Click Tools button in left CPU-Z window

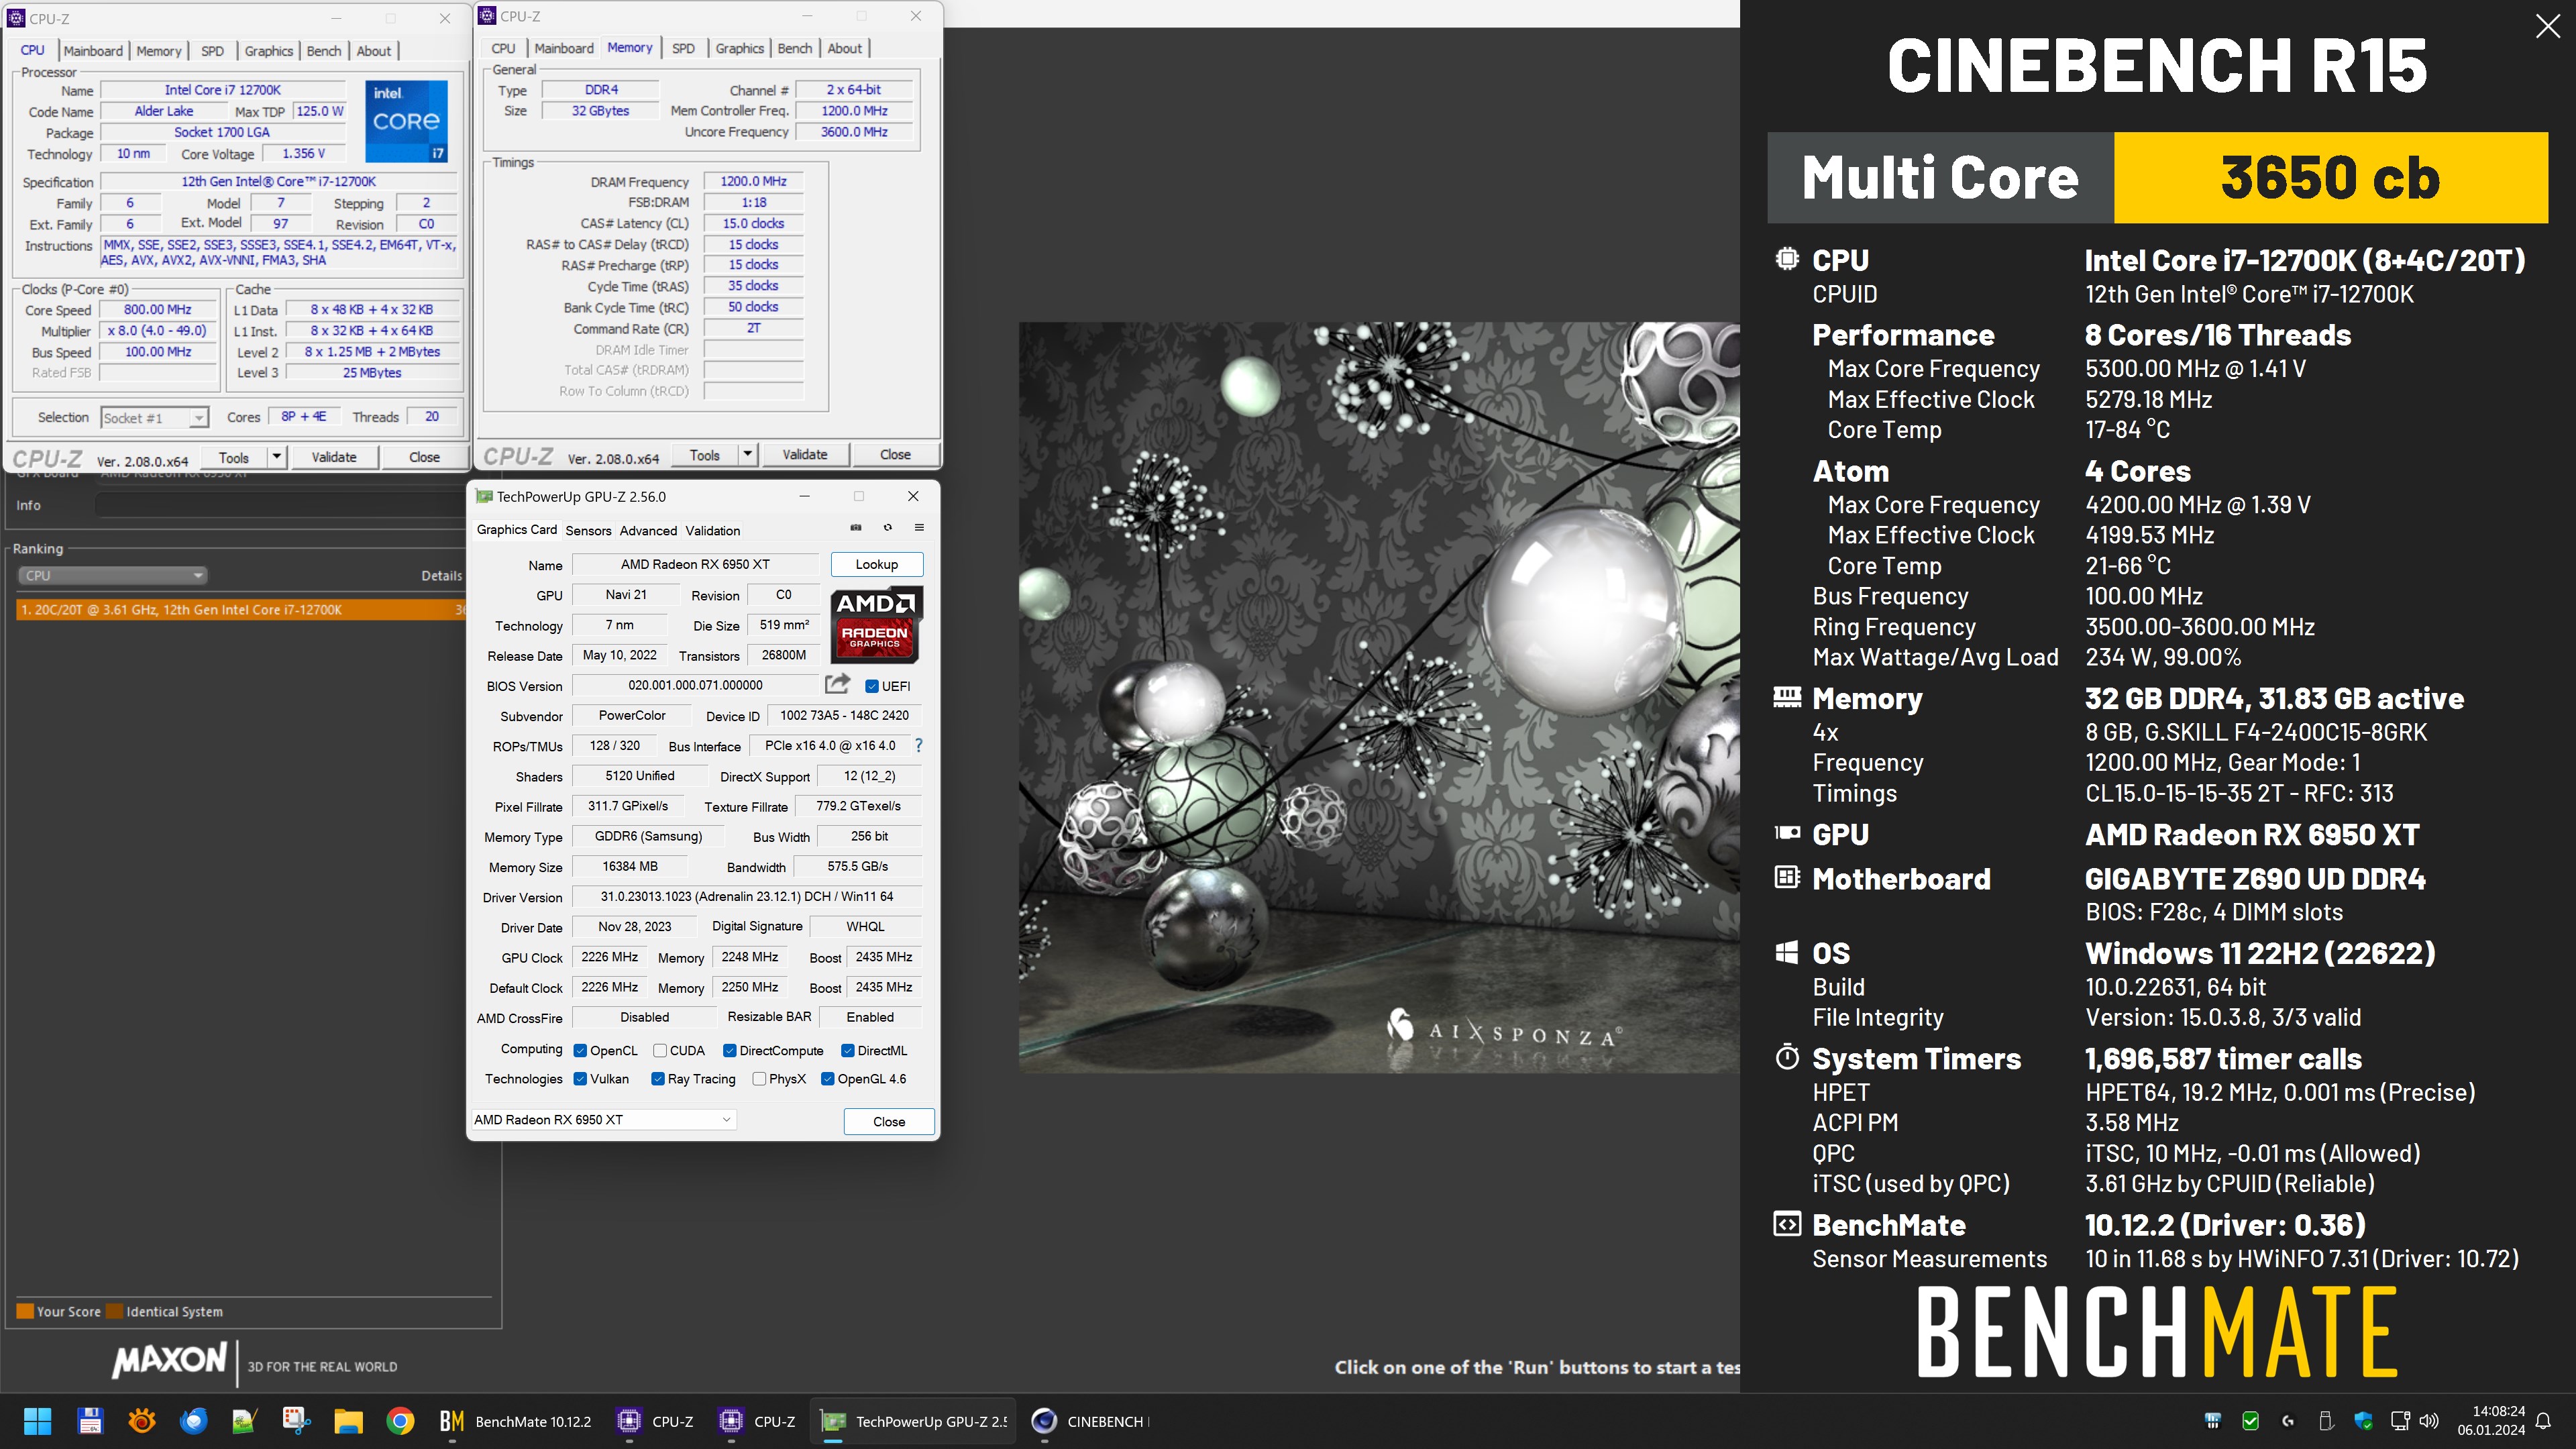pos(234,457)
